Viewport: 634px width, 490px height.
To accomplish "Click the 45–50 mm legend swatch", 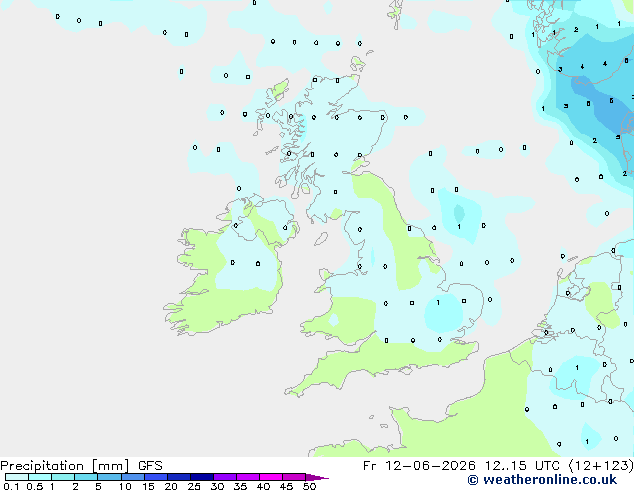I will pyautogui.click(x=294, y=477).
